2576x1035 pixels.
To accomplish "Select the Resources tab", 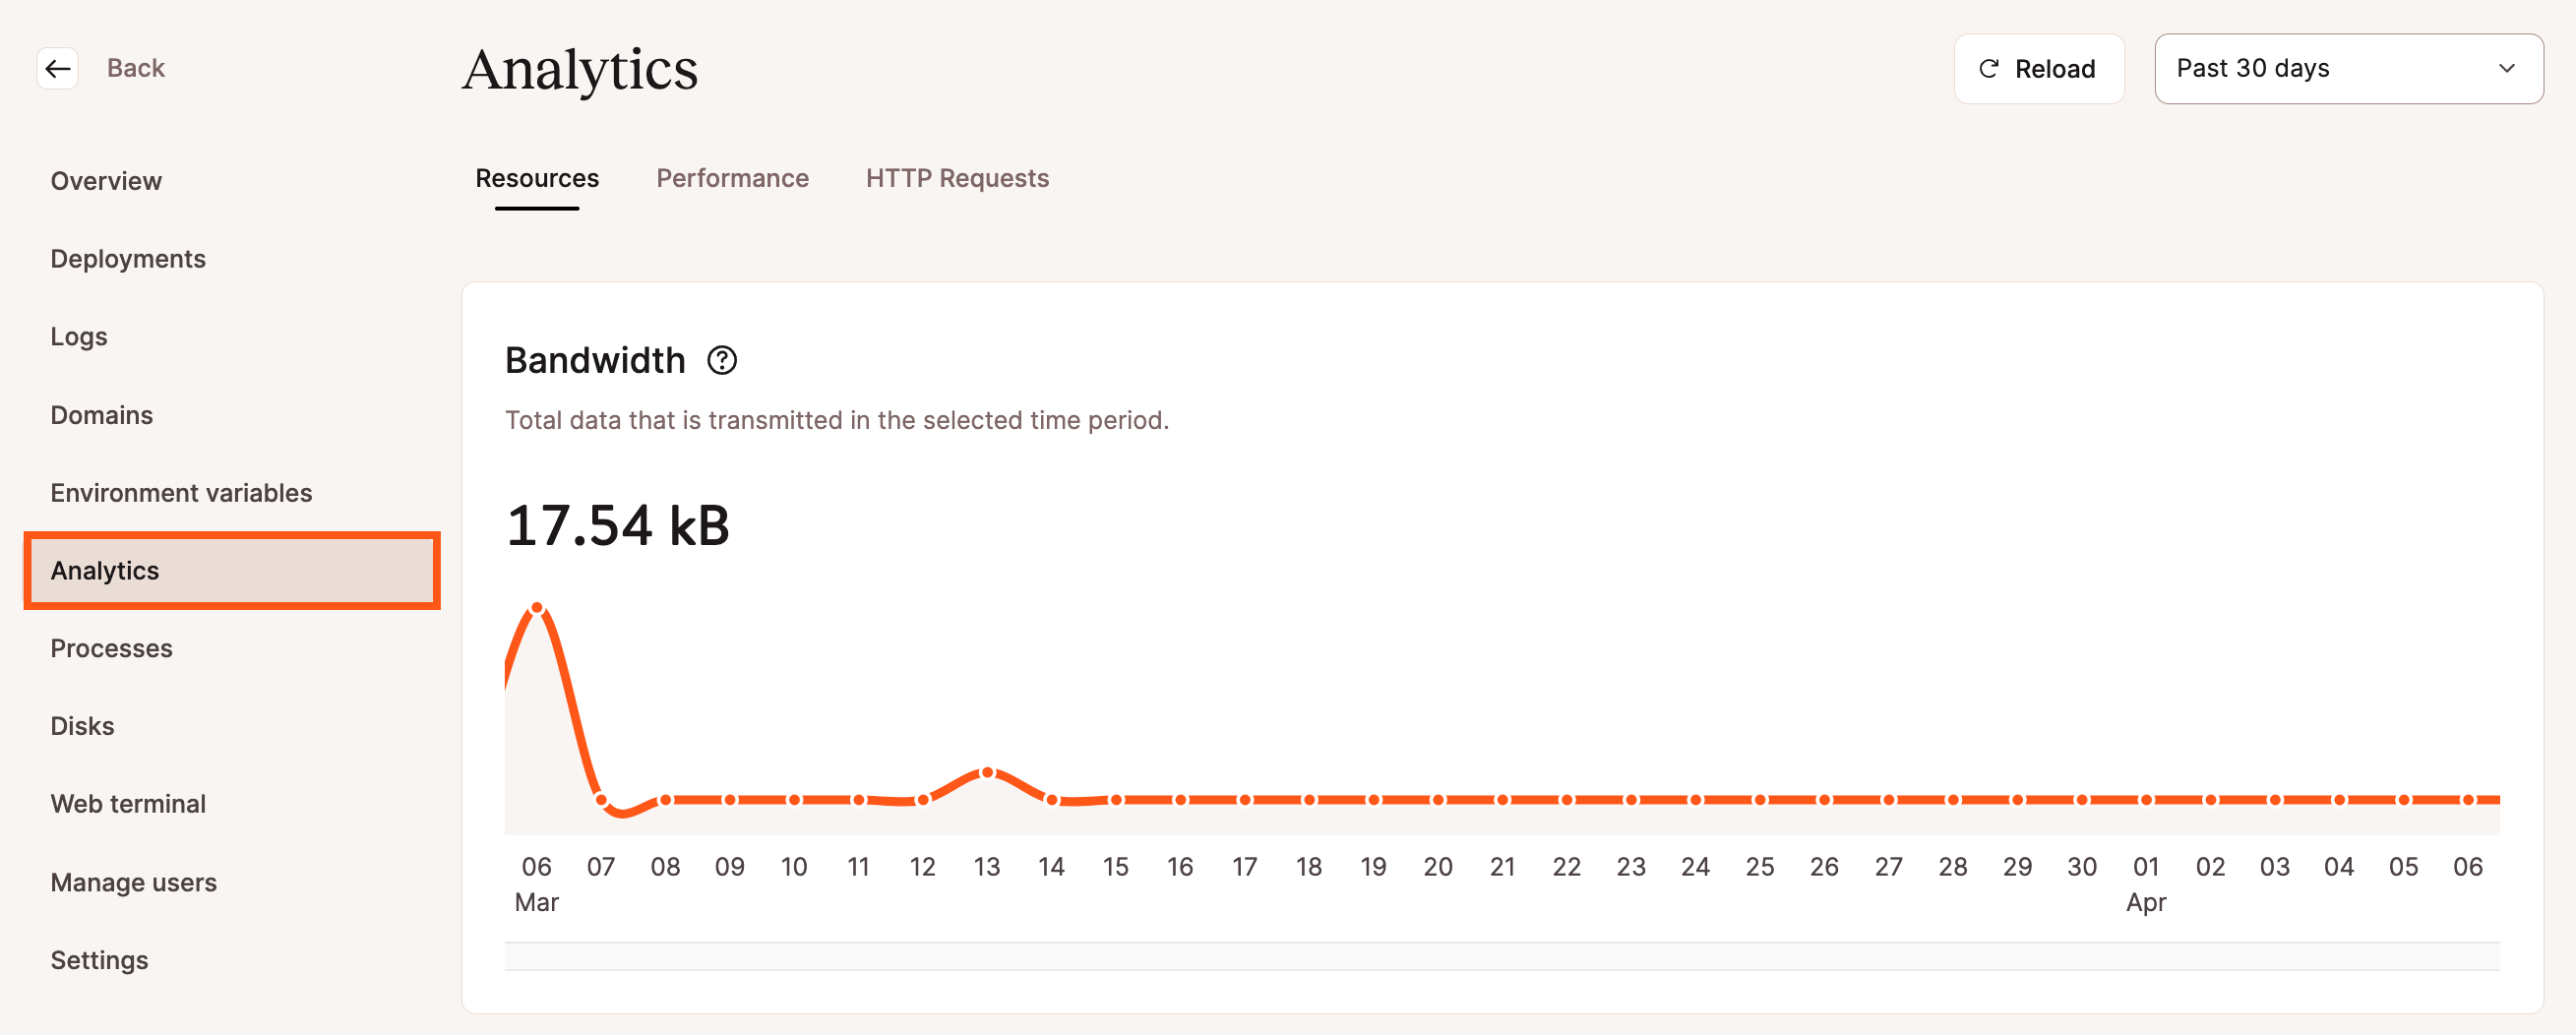I will tap(537, 177).
